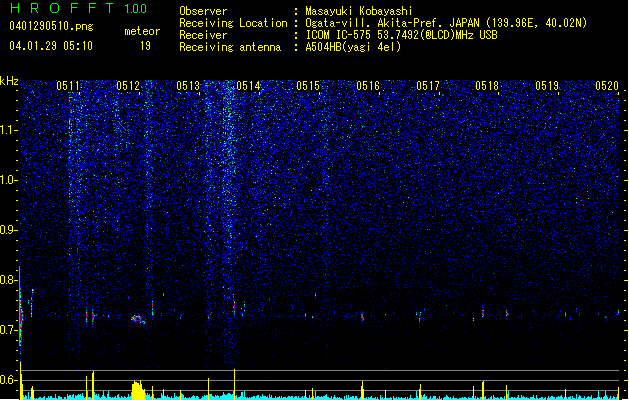Click the Receiving antenna label
629x400 pixels.
point(230,47)
